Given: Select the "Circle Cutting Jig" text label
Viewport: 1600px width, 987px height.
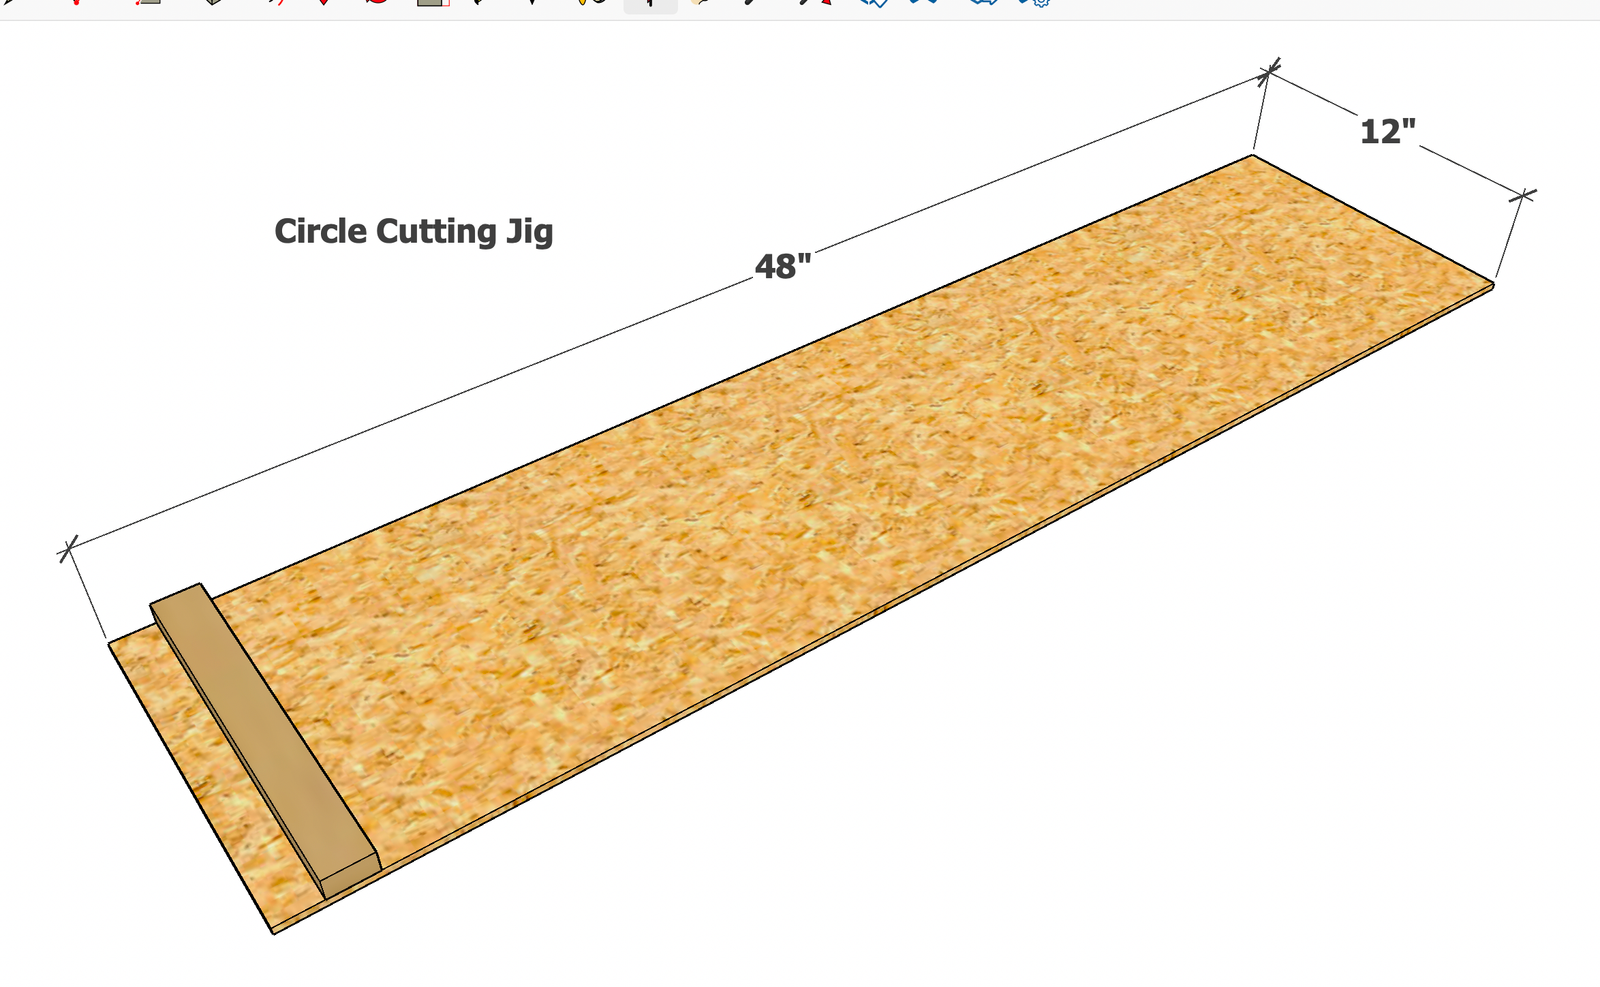Looking at the screenshot, I should 413,232.
